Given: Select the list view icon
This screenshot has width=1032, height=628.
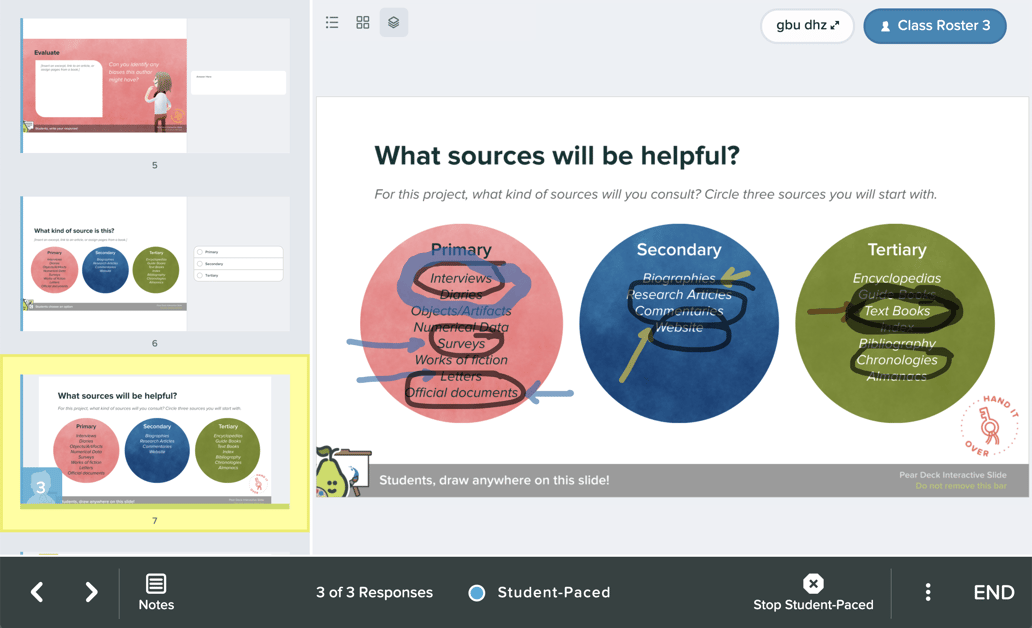Looking at the screenshot, I should tap(332, 22).
